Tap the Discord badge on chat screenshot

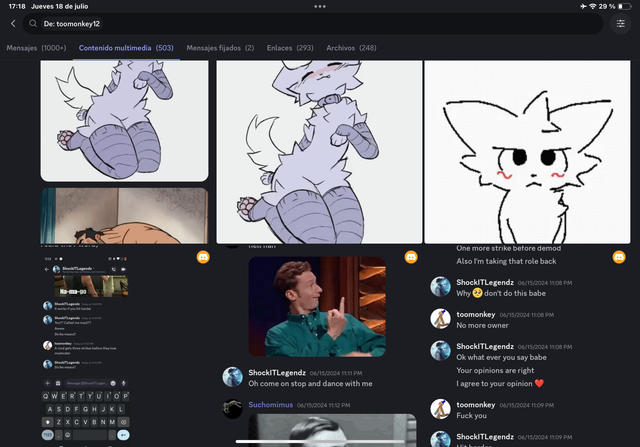[619, 257]
